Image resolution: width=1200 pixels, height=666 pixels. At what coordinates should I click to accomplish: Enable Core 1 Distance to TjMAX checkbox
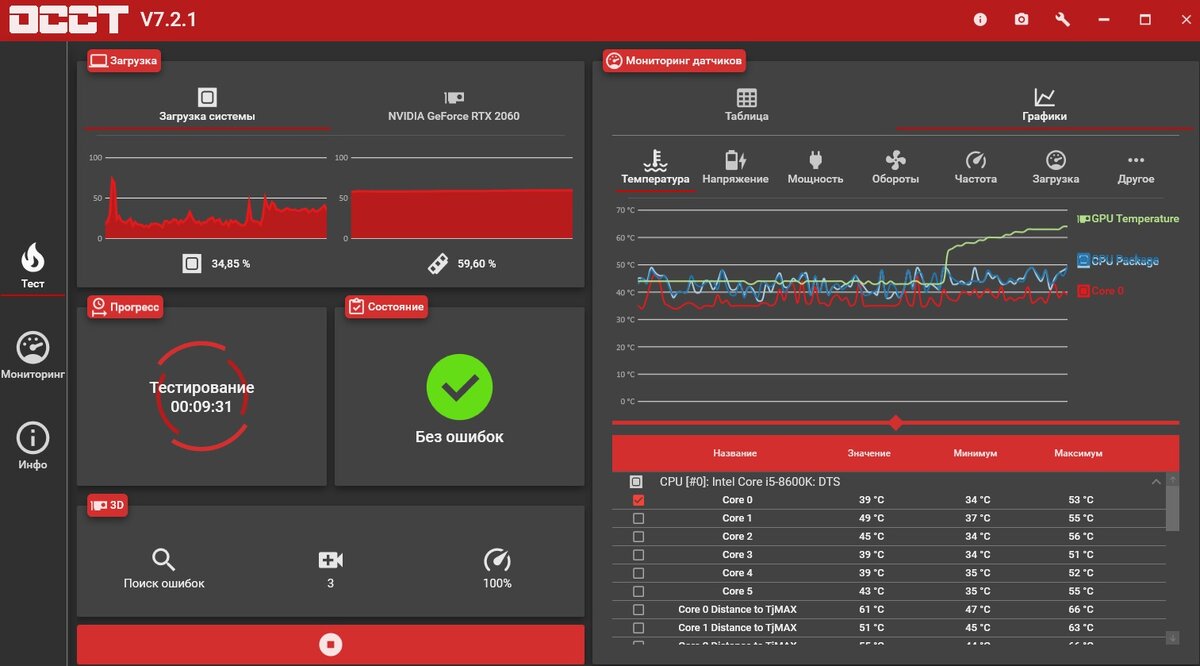639,627
